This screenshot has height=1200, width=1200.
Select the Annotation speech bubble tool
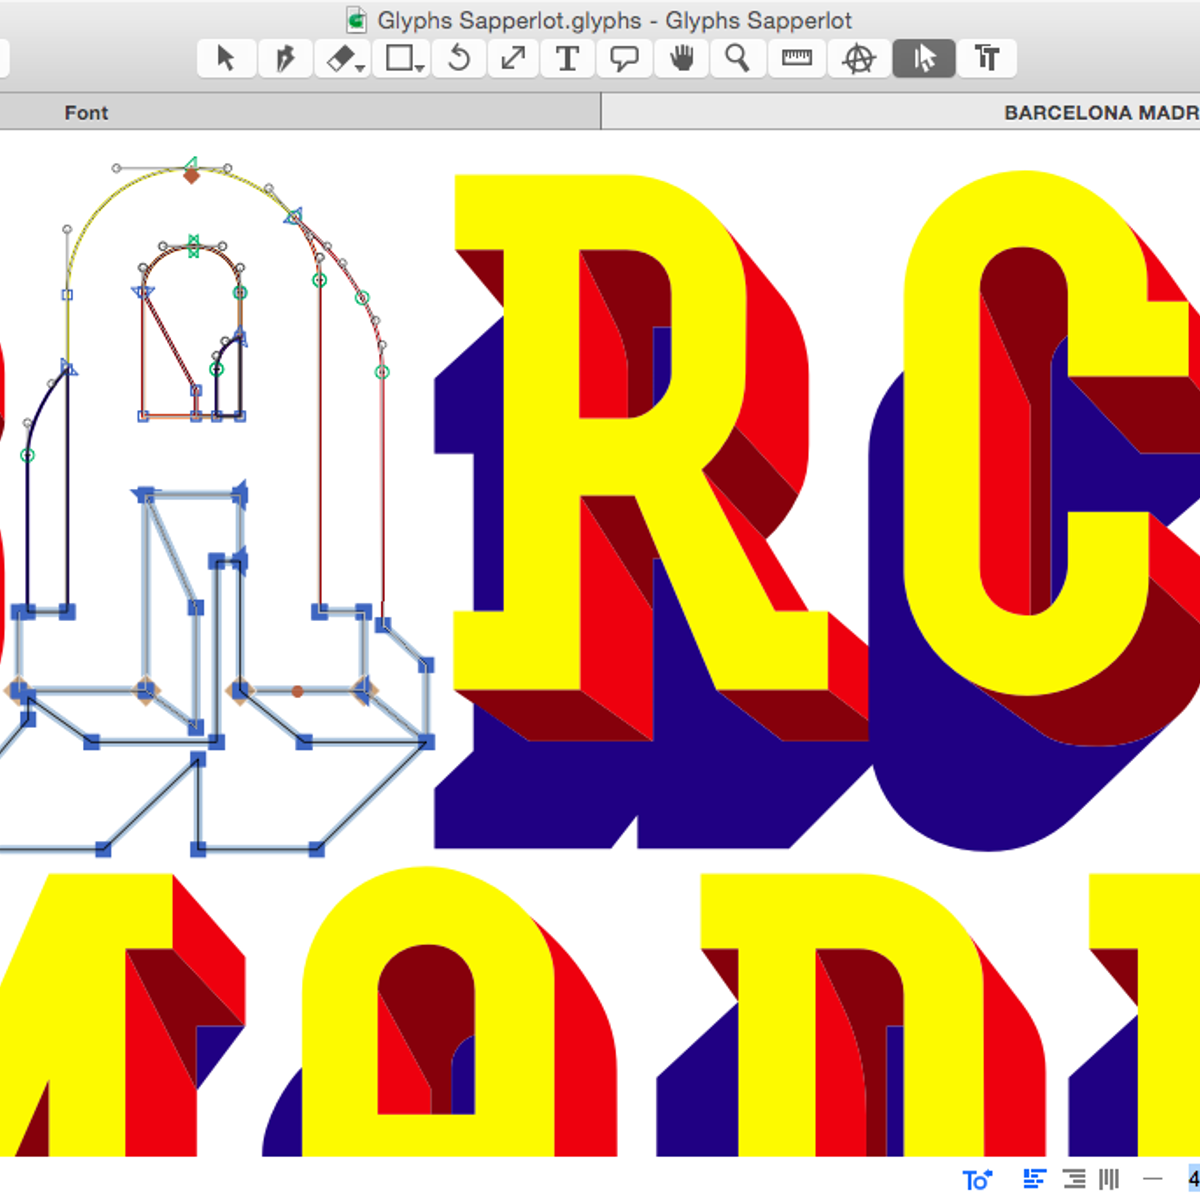625,59
